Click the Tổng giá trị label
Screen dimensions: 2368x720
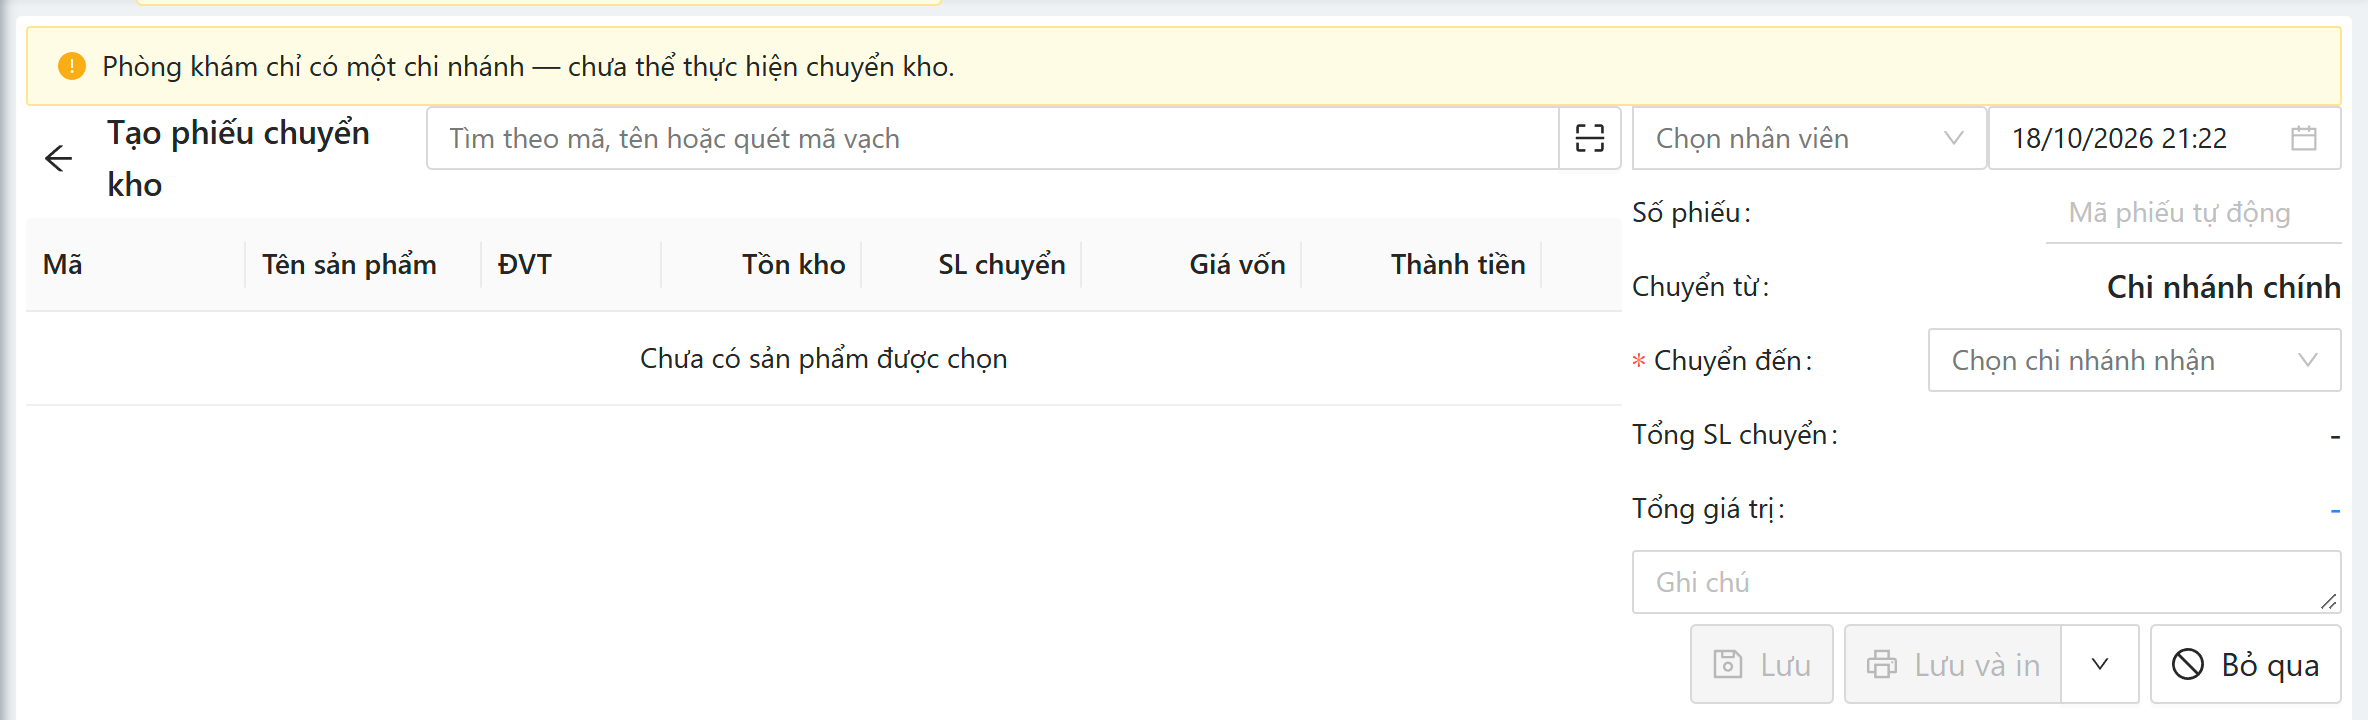pyautogui.click(x=1708, y=508)
